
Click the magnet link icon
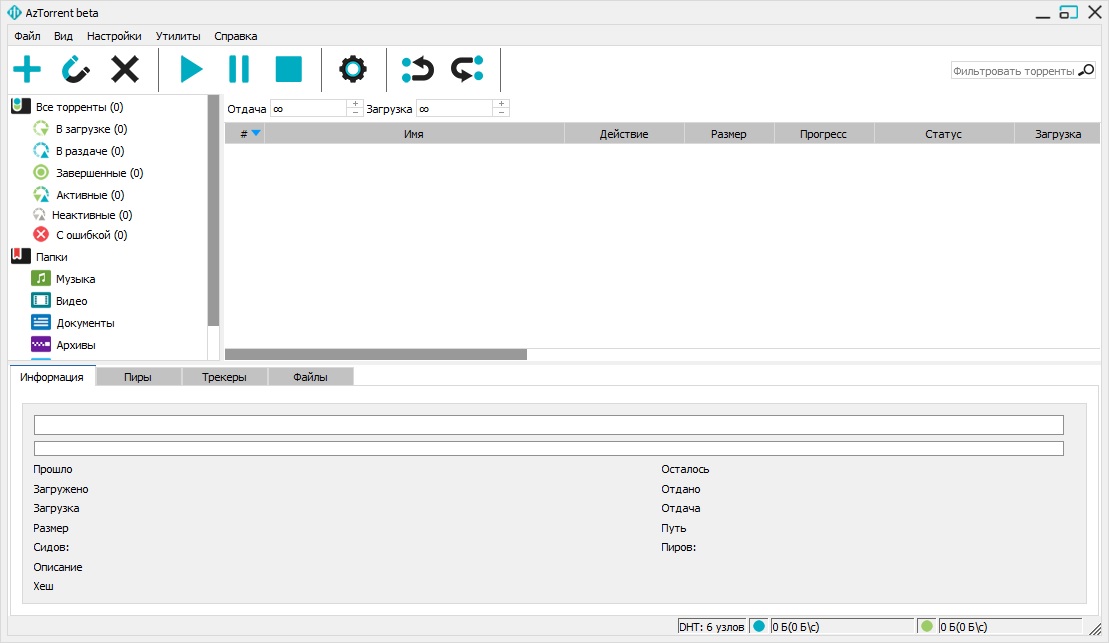pos(76,69)
